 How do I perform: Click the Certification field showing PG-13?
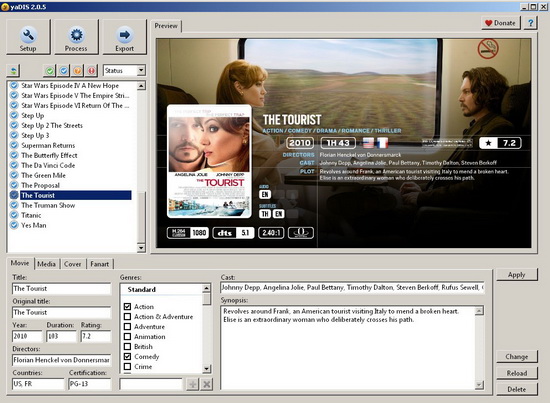pyautogui.click(x=90, y=384)
